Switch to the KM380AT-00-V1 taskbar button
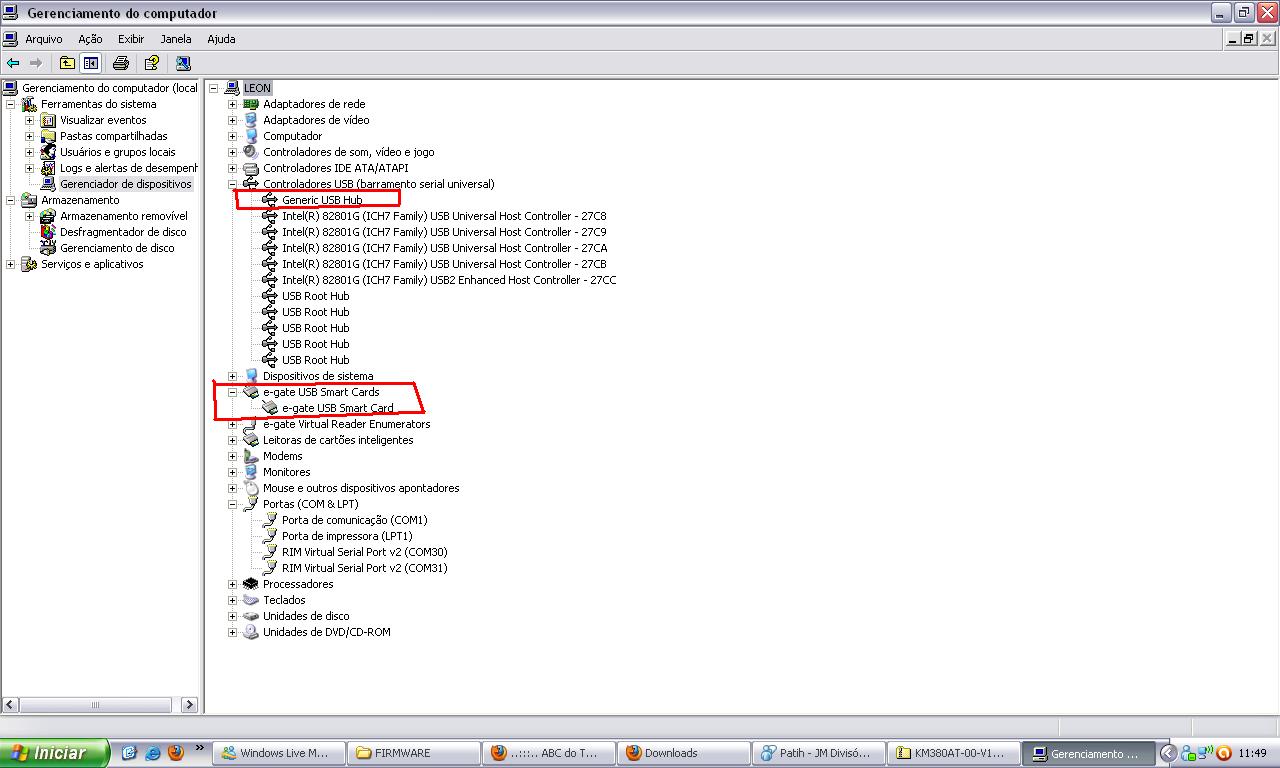This screenshot has height=768, width=1280. coord(955,753)
